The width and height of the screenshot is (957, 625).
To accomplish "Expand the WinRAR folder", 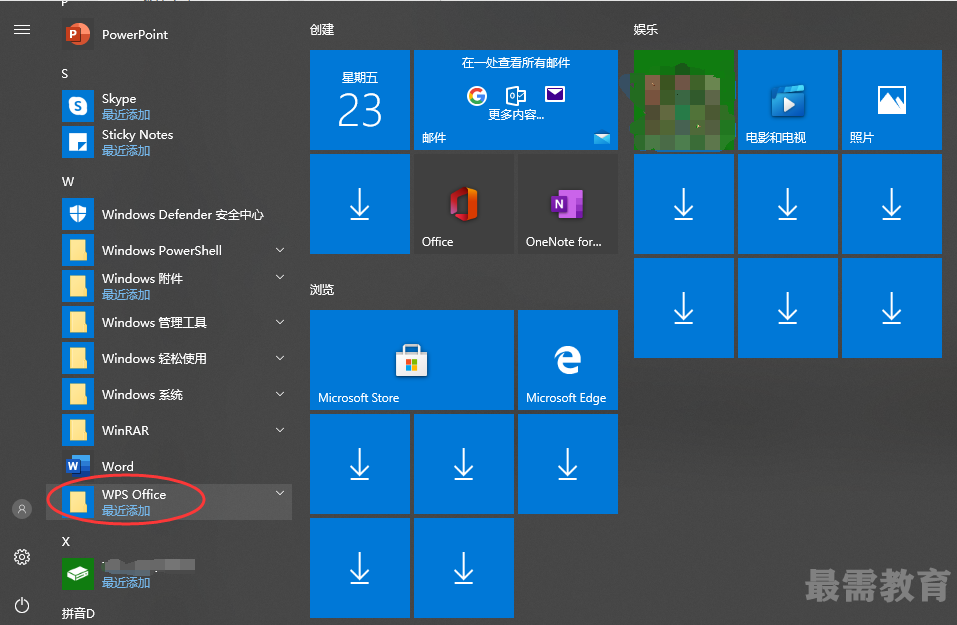I will pos(280,430).
